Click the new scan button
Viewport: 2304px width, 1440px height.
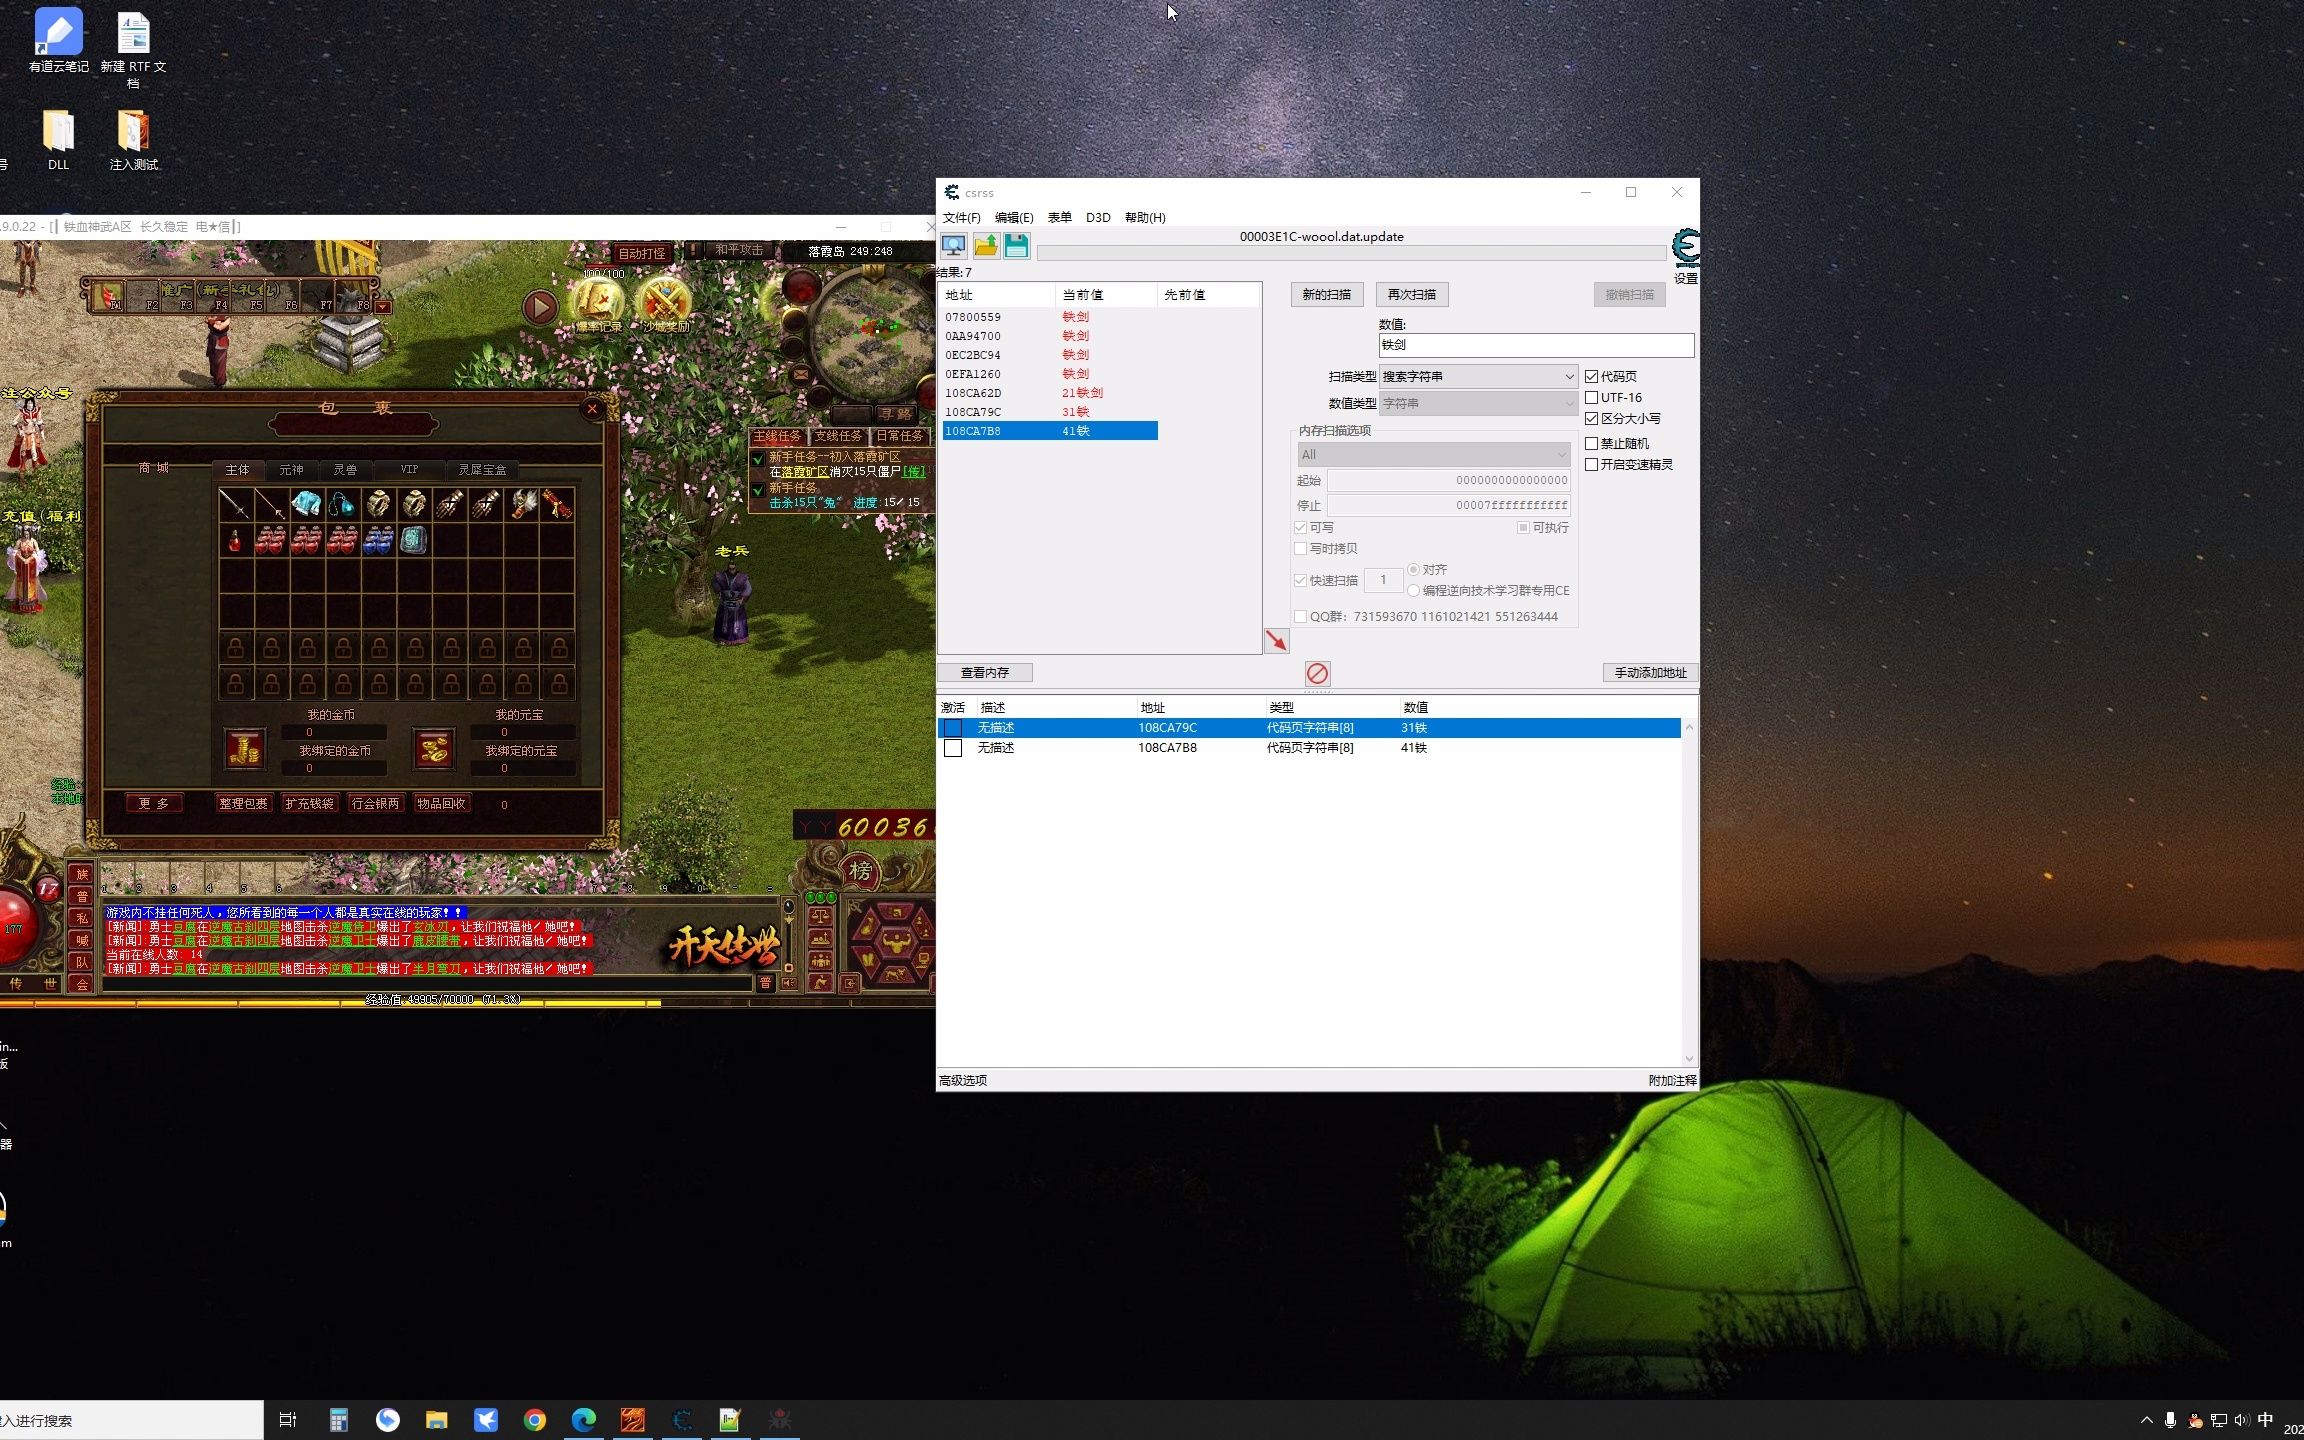1327,294
